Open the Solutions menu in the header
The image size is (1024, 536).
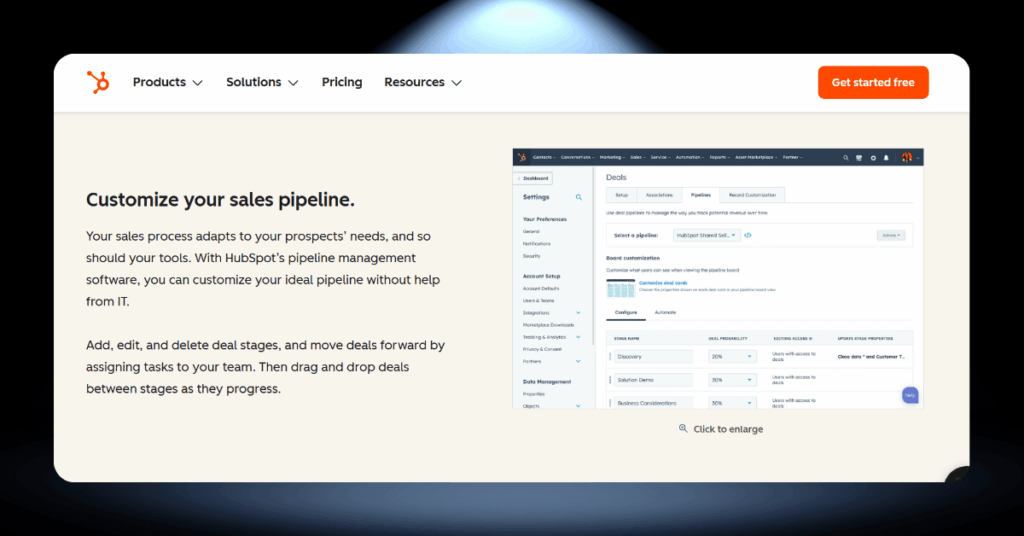coord(262,82)
